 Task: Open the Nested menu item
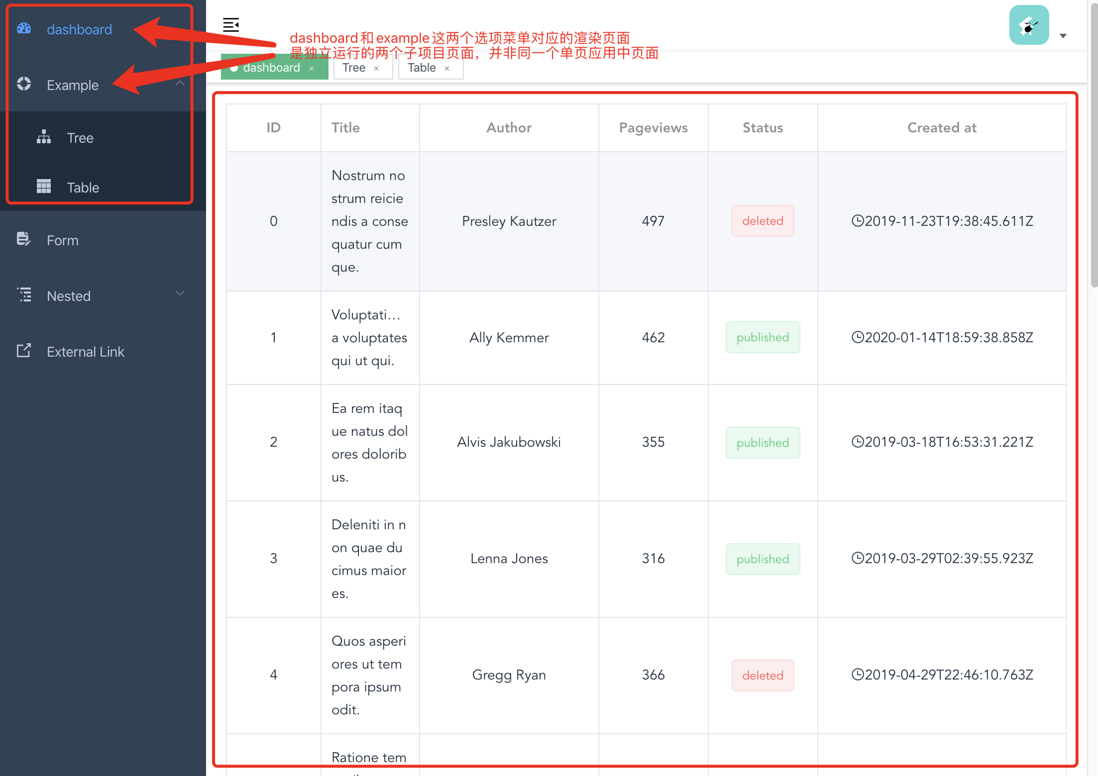(103, 296)
